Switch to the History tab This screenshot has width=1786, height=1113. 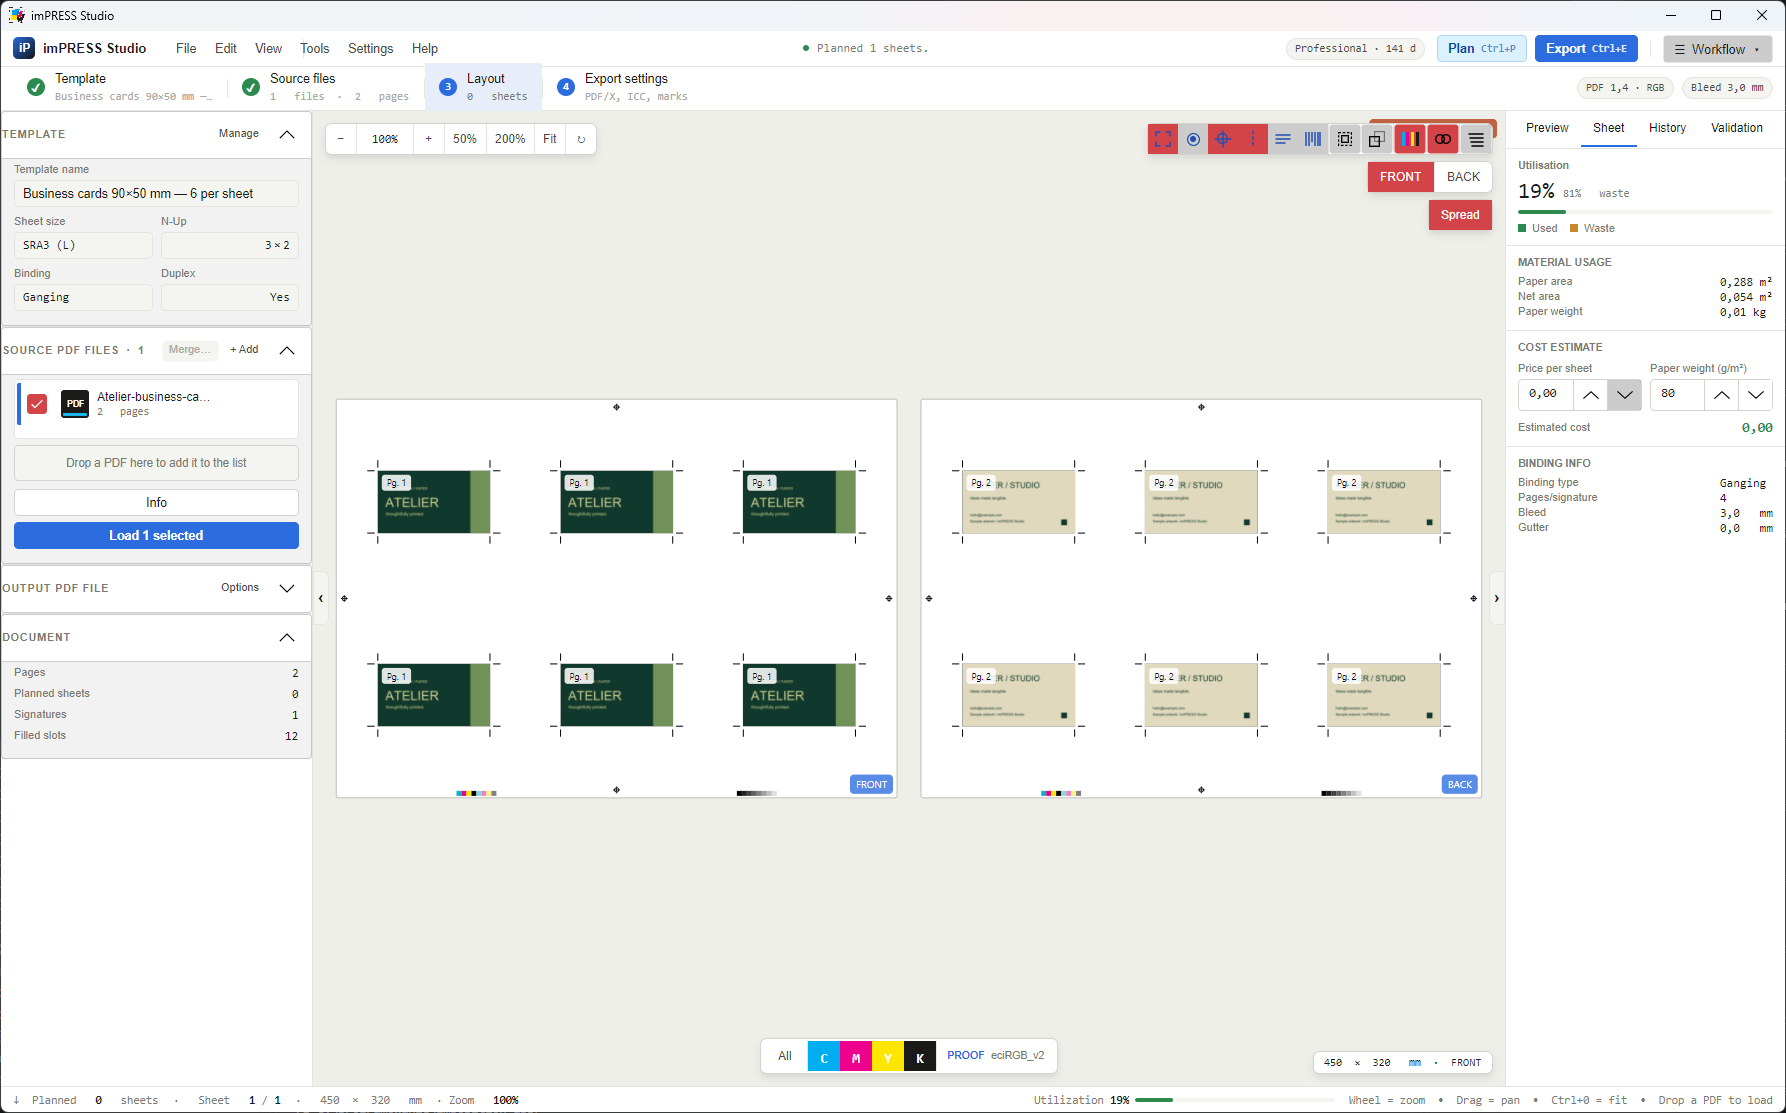point(1667,128)
